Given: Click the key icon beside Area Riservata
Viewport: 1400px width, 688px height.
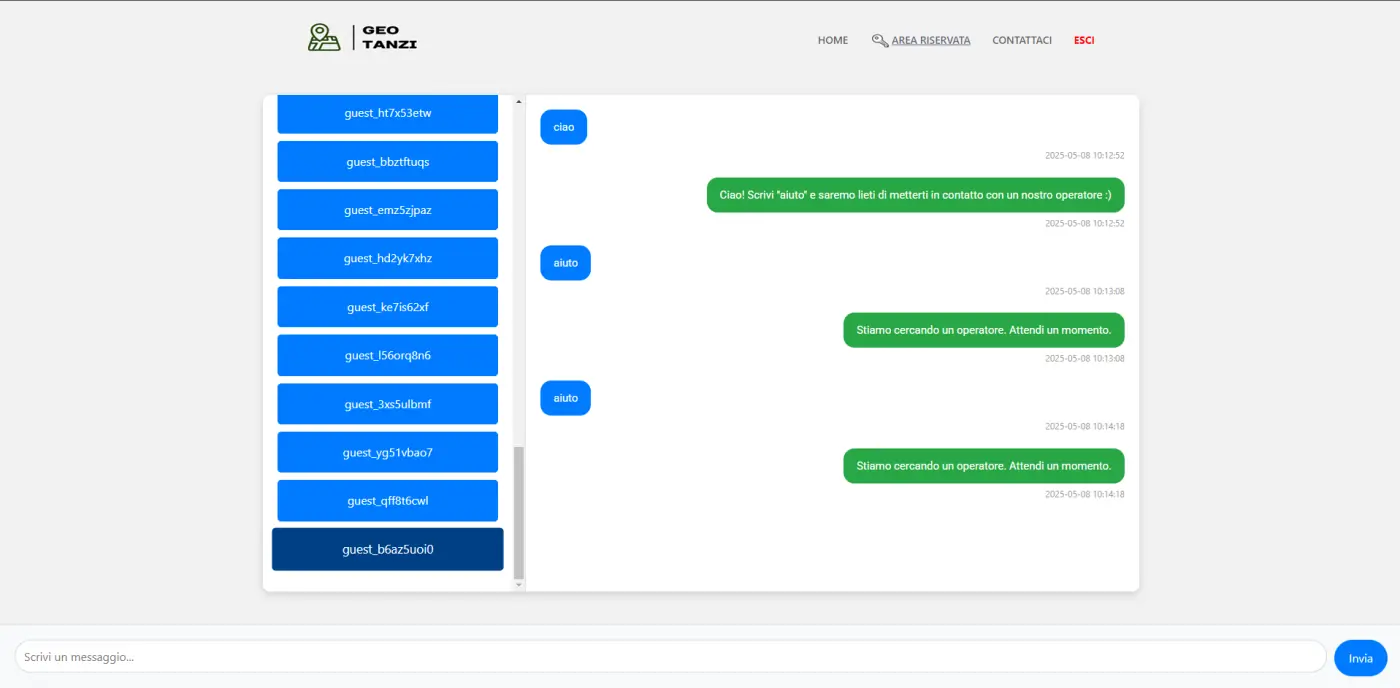Looking at the screenshot, I should 879,41.
